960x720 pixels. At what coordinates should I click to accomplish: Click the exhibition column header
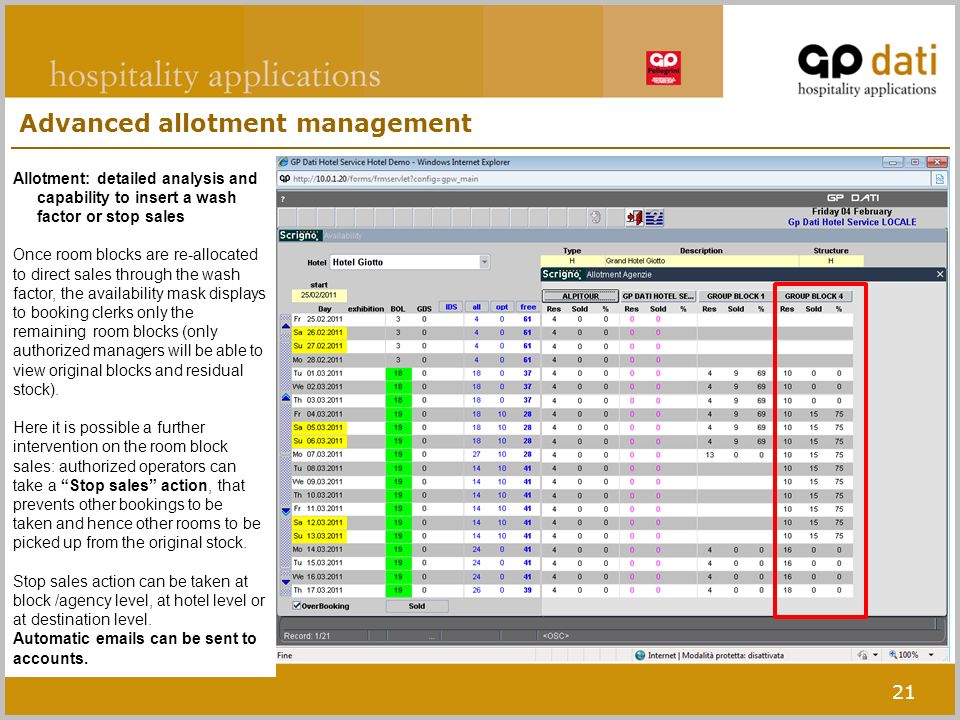(x=366, y=309)
